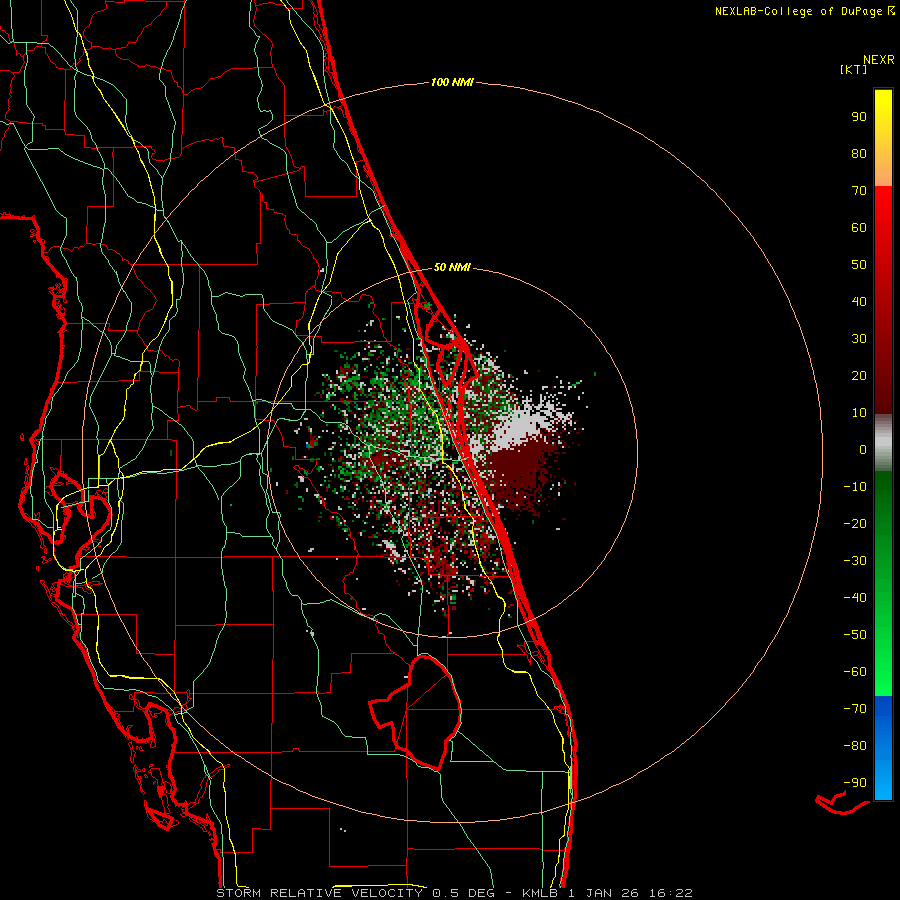The width and height of the screenshot is (900, 900).
Task: Click the -50 knots scale value
Action: click(x=855, y=634)
